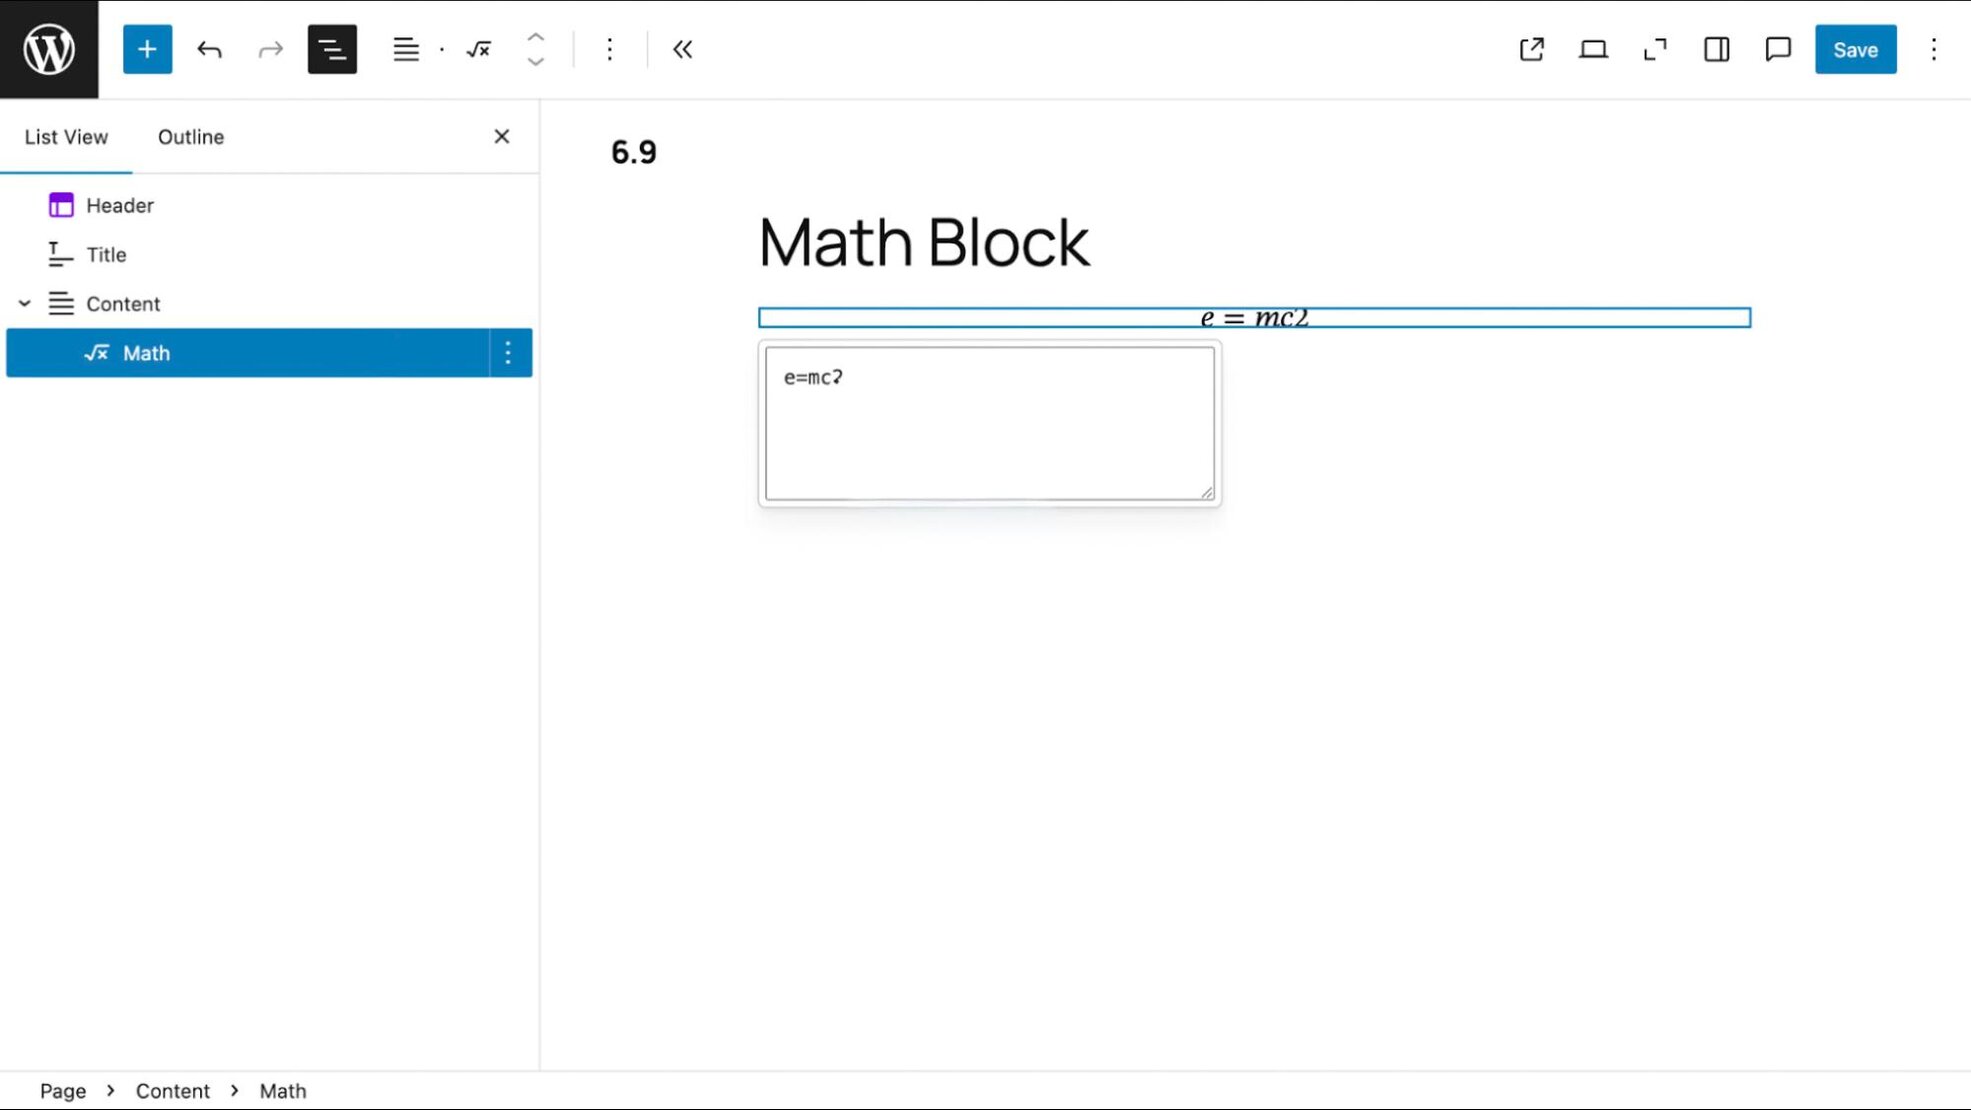This screenshot has width=1971, height=1110.
Task: Click inside the e=mc2 equation field
Action: (990, 420)
